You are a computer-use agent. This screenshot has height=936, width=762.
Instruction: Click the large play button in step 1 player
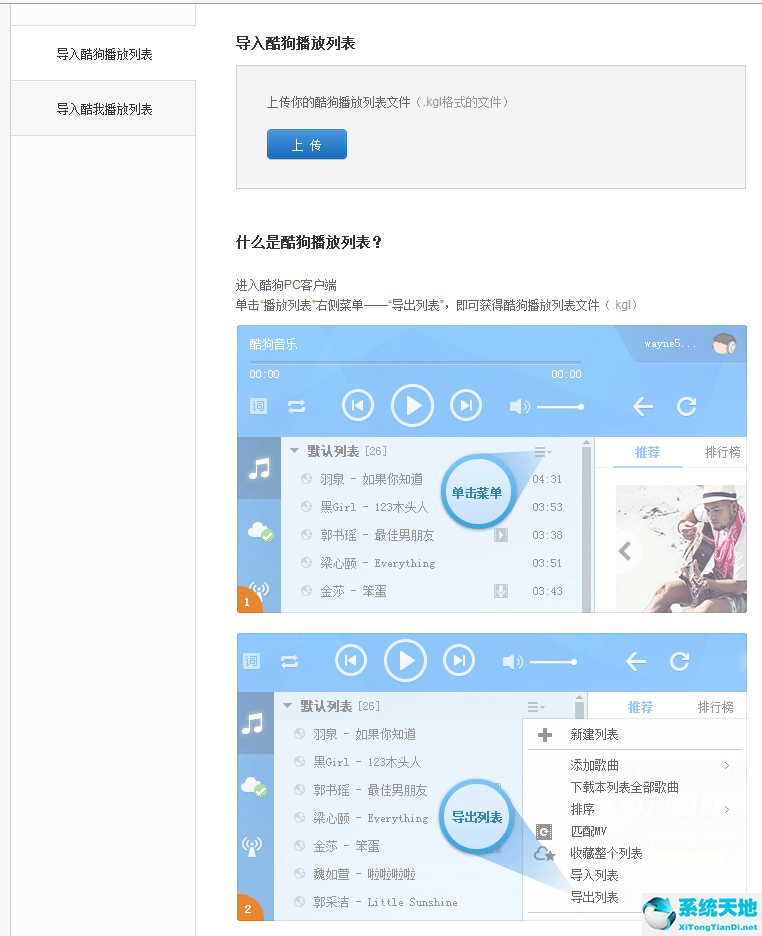(412, 406)
